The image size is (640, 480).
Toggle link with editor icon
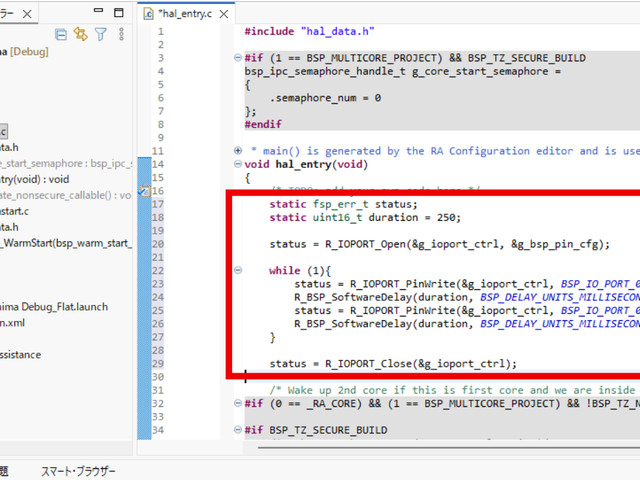80,34
